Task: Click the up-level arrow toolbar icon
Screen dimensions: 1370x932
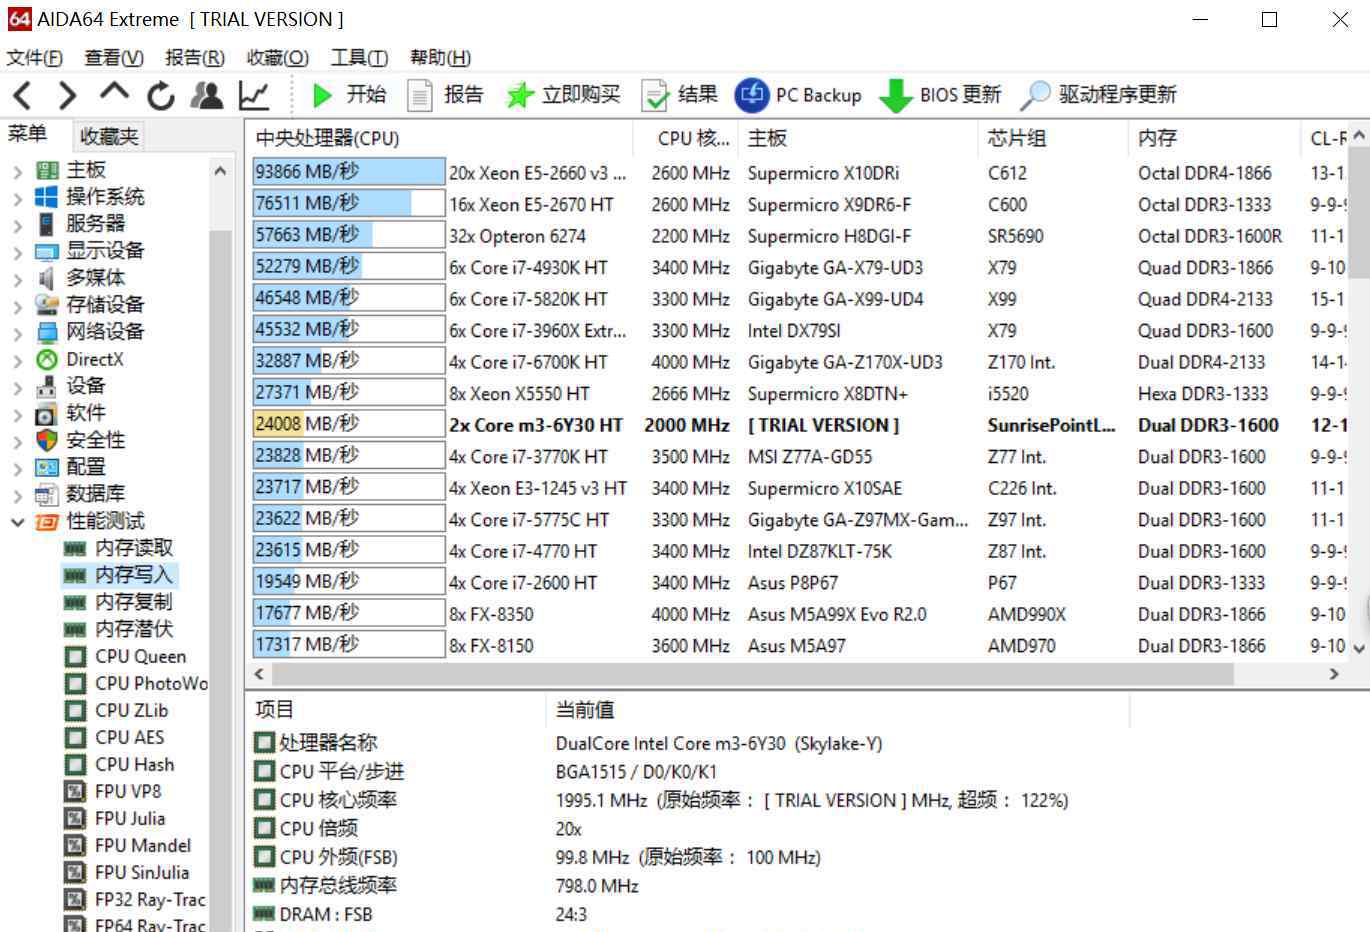Action: point(114,93)
